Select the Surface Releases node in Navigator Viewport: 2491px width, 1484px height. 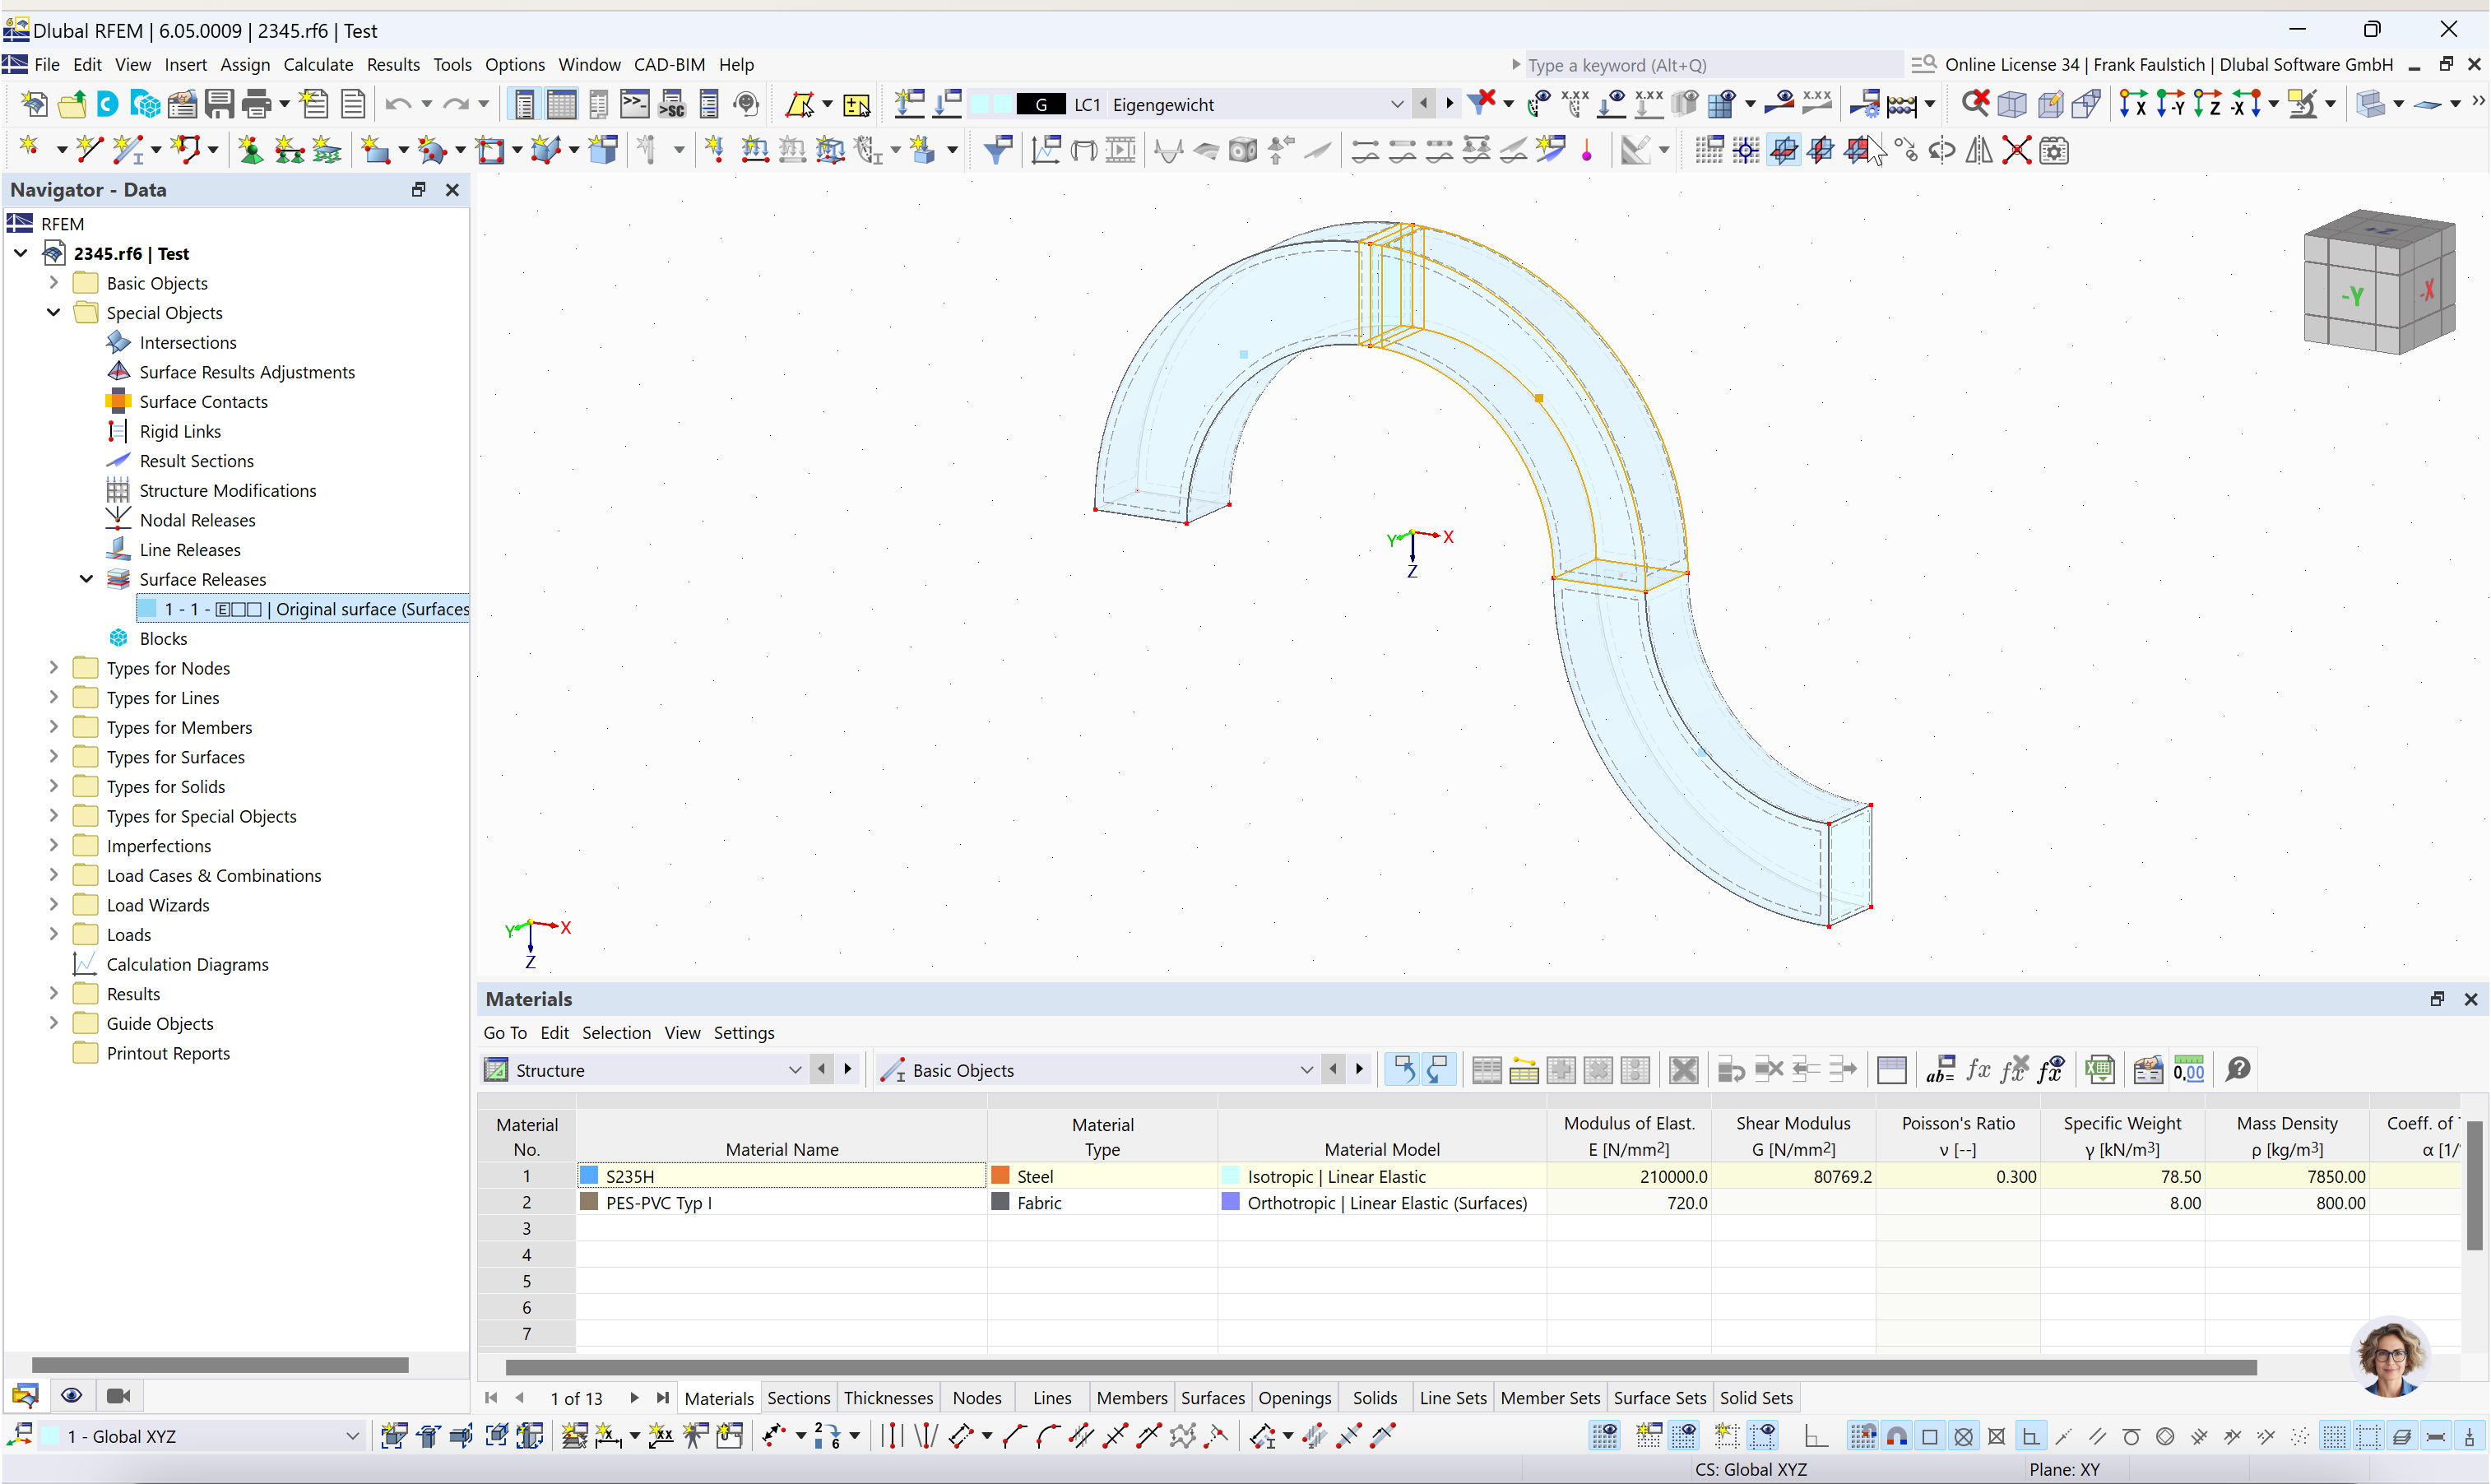point(203,579)
